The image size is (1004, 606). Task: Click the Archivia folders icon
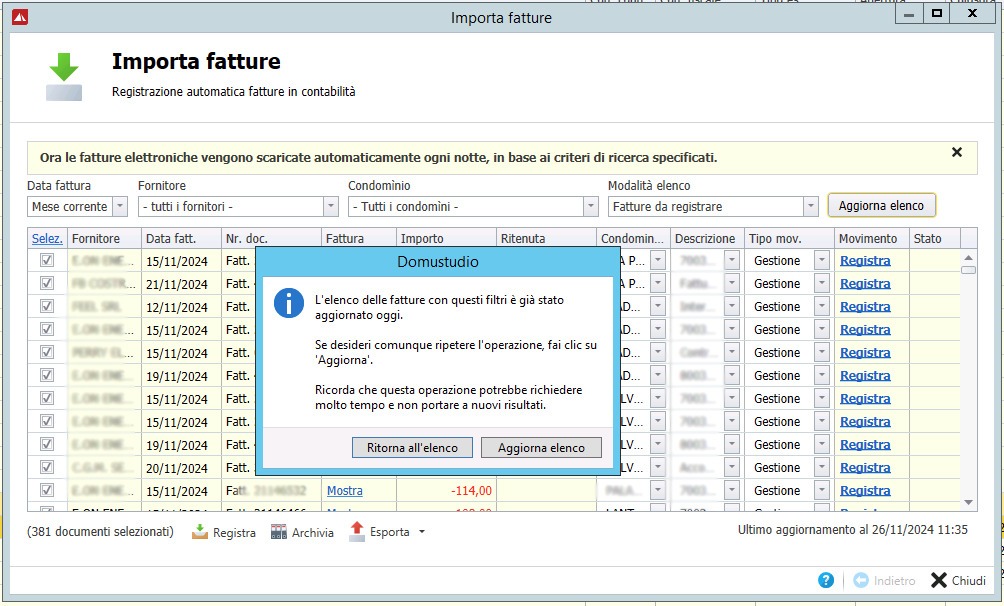[279, 532]
